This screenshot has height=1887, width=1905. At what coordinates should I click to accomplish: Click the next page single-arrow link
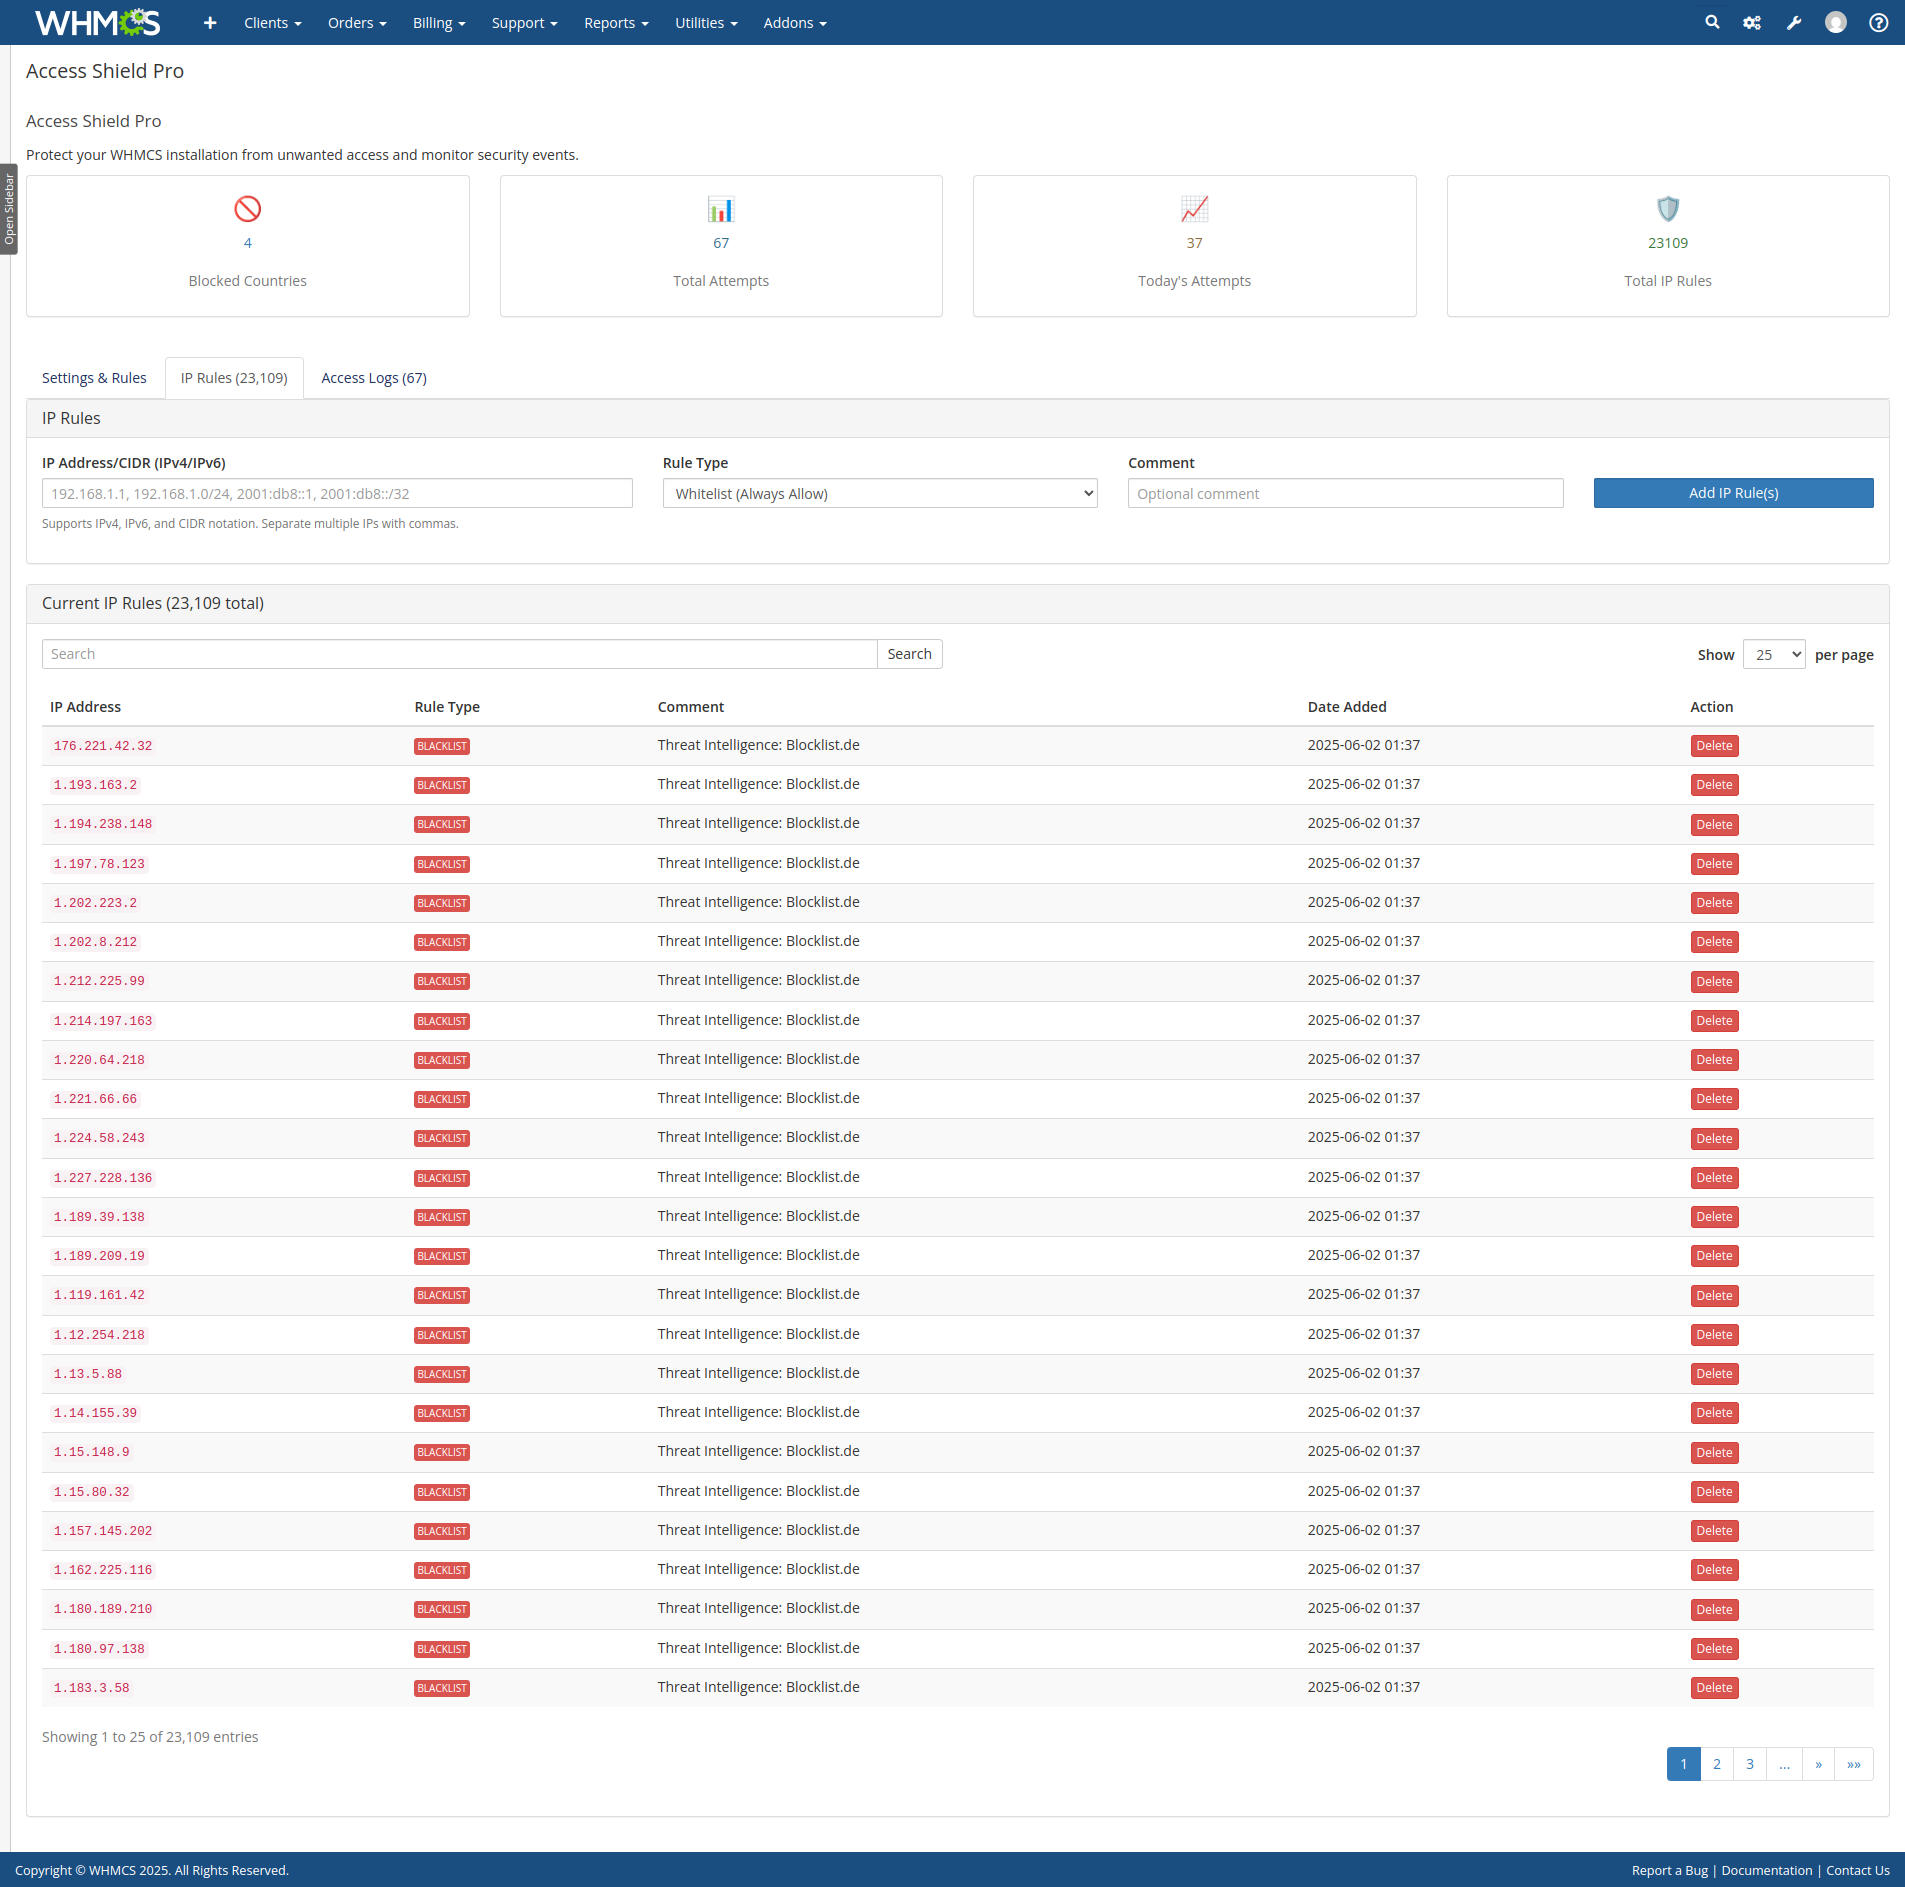[x=1818, y=1764]
